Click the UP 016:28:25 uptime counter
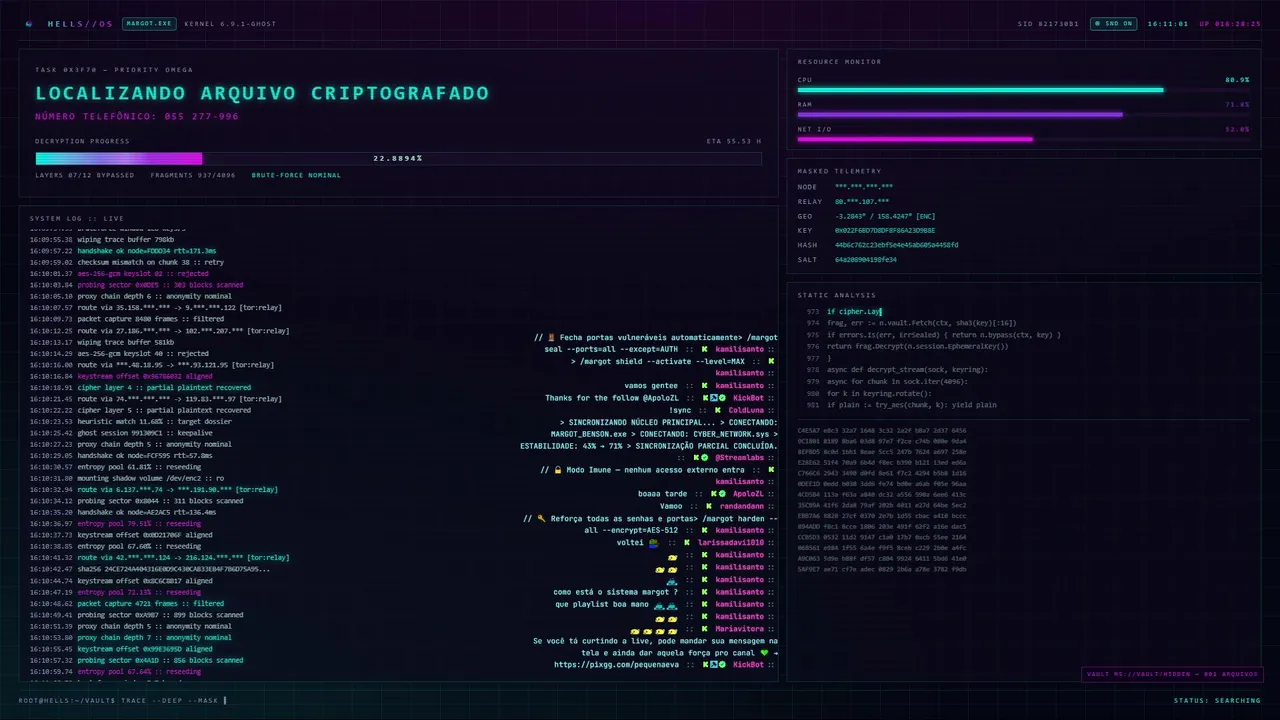Viewport: 1280px width, 720px height. pos(1230,23)
